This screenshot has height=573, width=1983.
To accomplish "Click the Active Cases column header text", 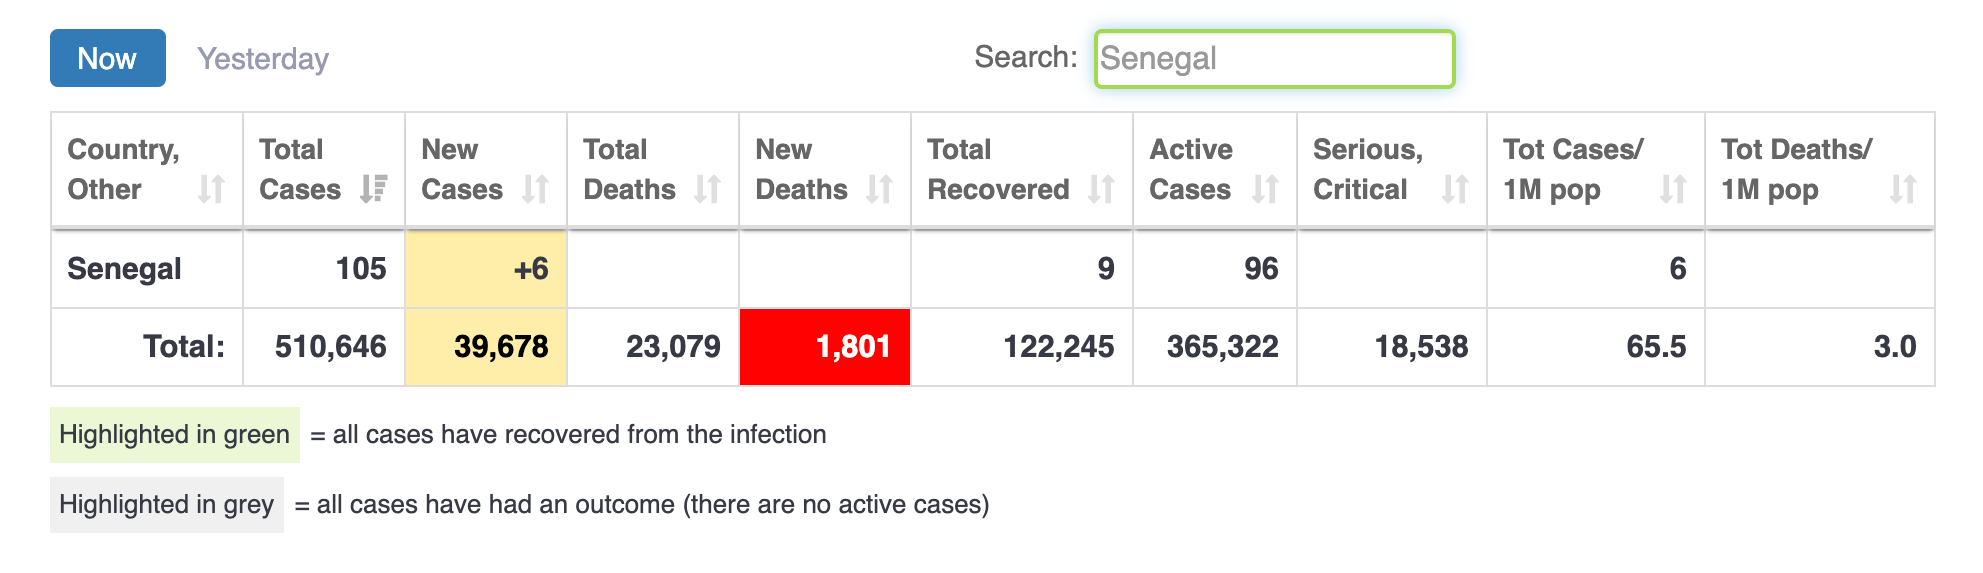I will [1191, 169].
